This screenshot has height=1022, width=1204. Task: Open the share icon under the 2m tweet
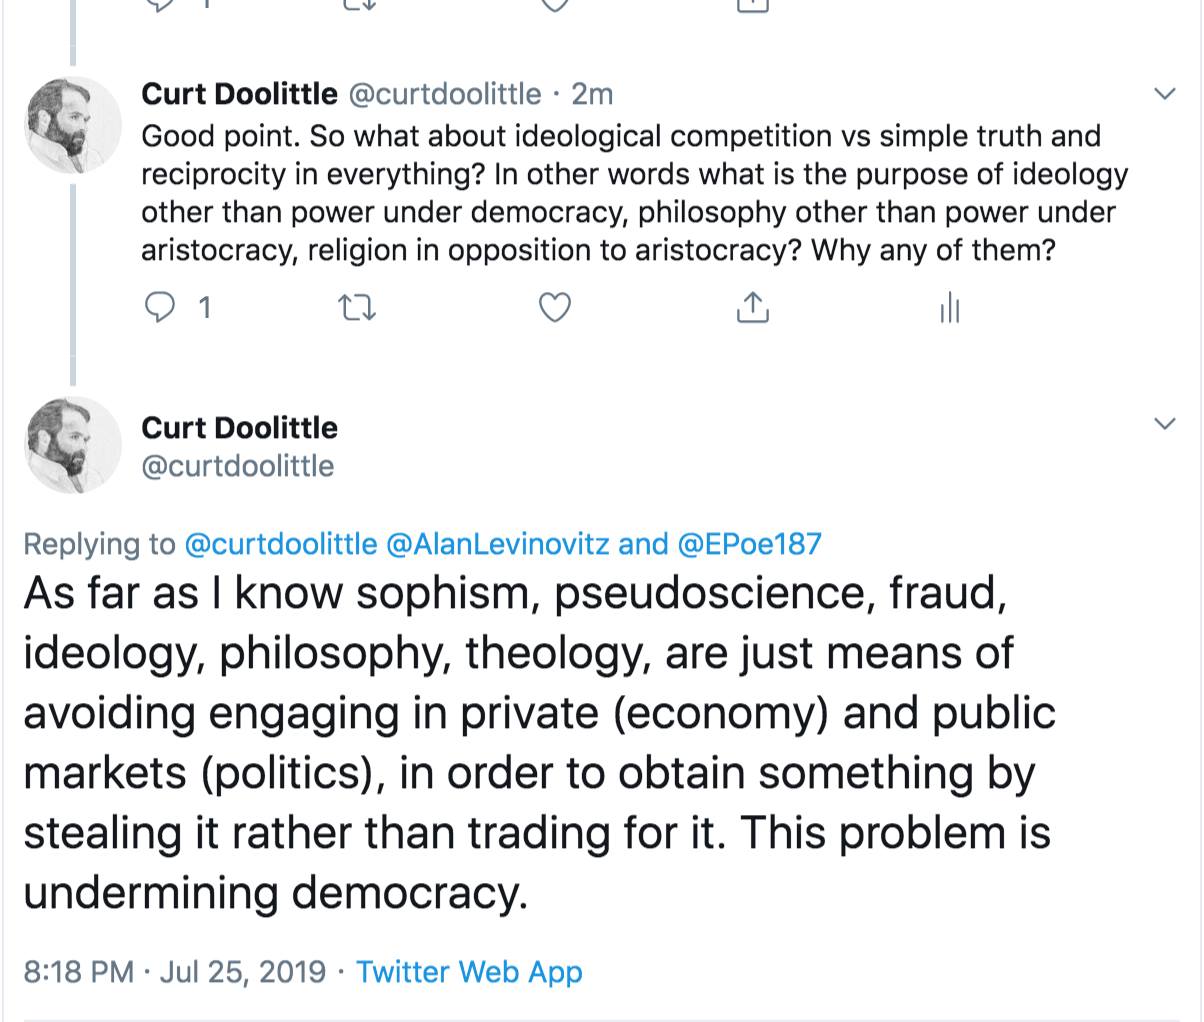pyautogui.click(x=752, y=309)
